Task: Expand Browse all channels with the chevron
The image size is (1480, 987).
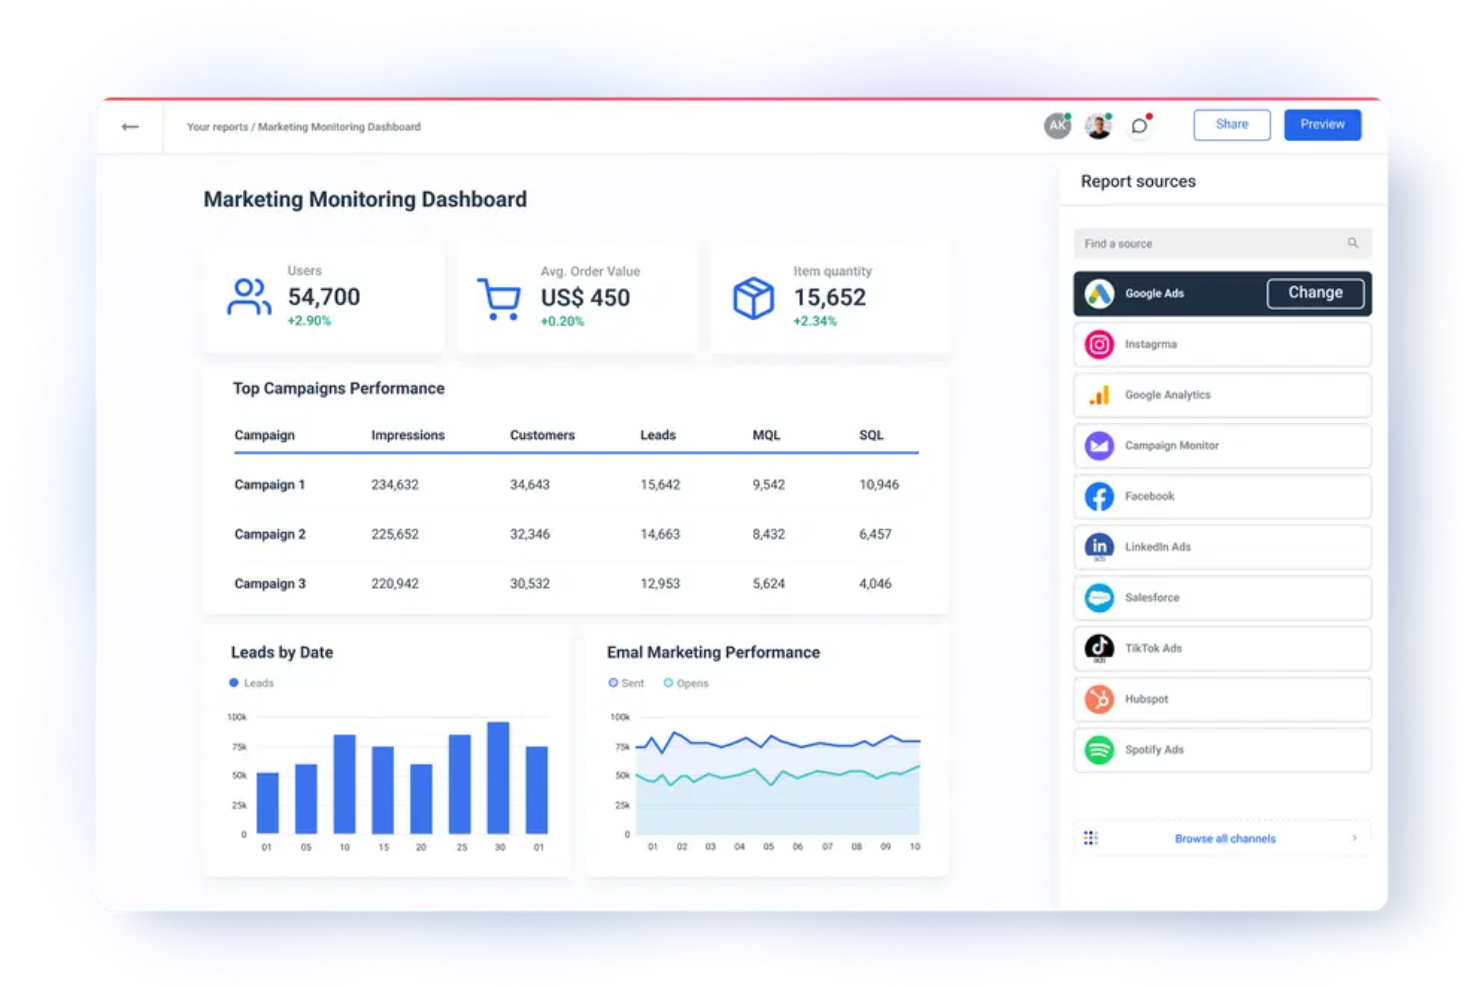Action: coord(1355,838)
